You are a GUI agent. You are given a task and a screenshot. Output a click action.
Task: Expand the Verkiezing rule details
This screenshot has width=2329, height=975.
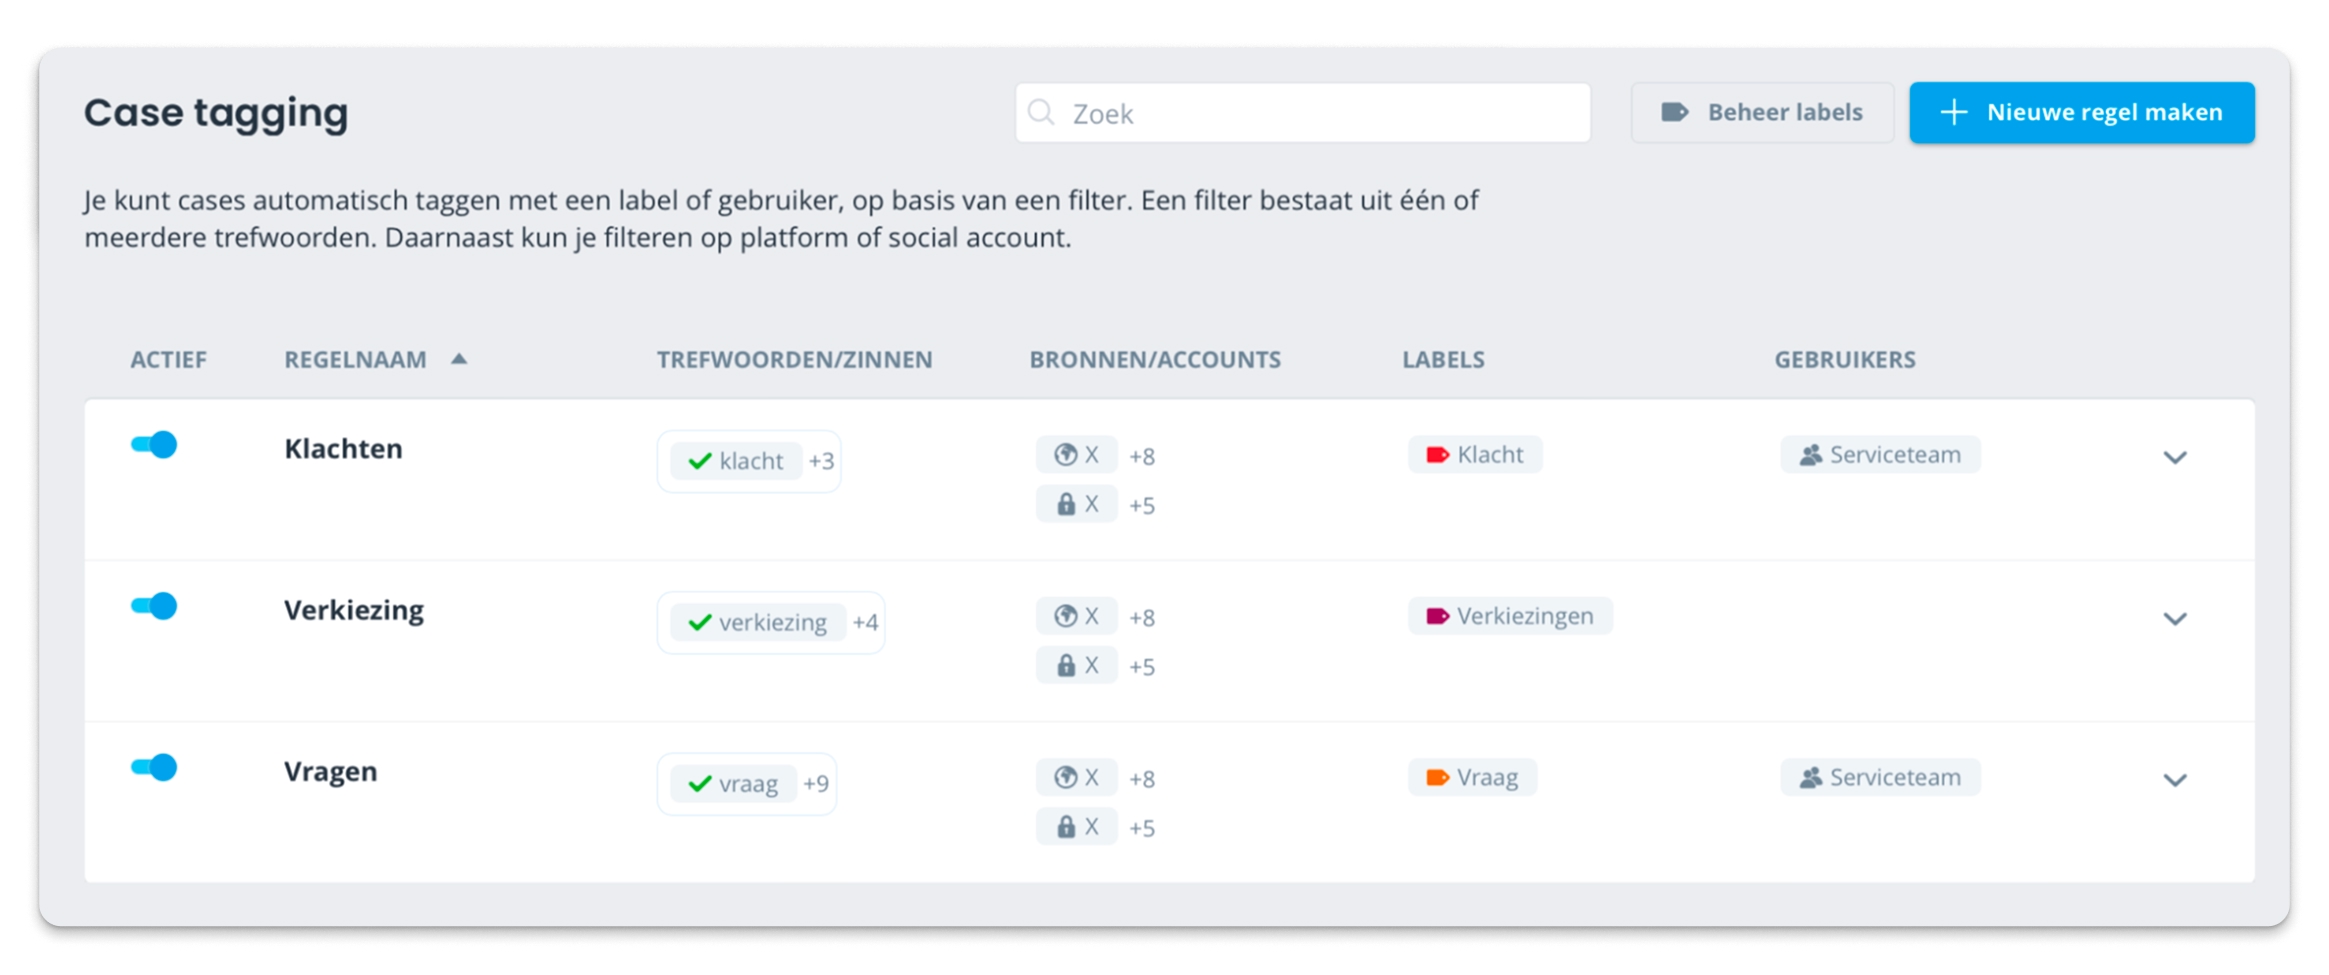(2175, 619)
